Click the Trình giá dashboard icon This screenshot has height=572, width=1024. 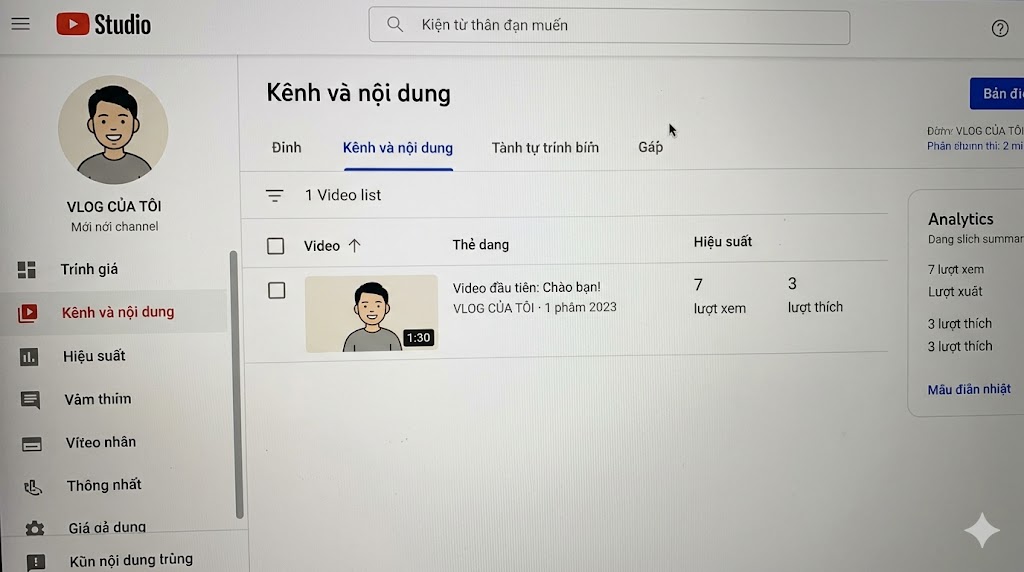[x=27, y=270]
